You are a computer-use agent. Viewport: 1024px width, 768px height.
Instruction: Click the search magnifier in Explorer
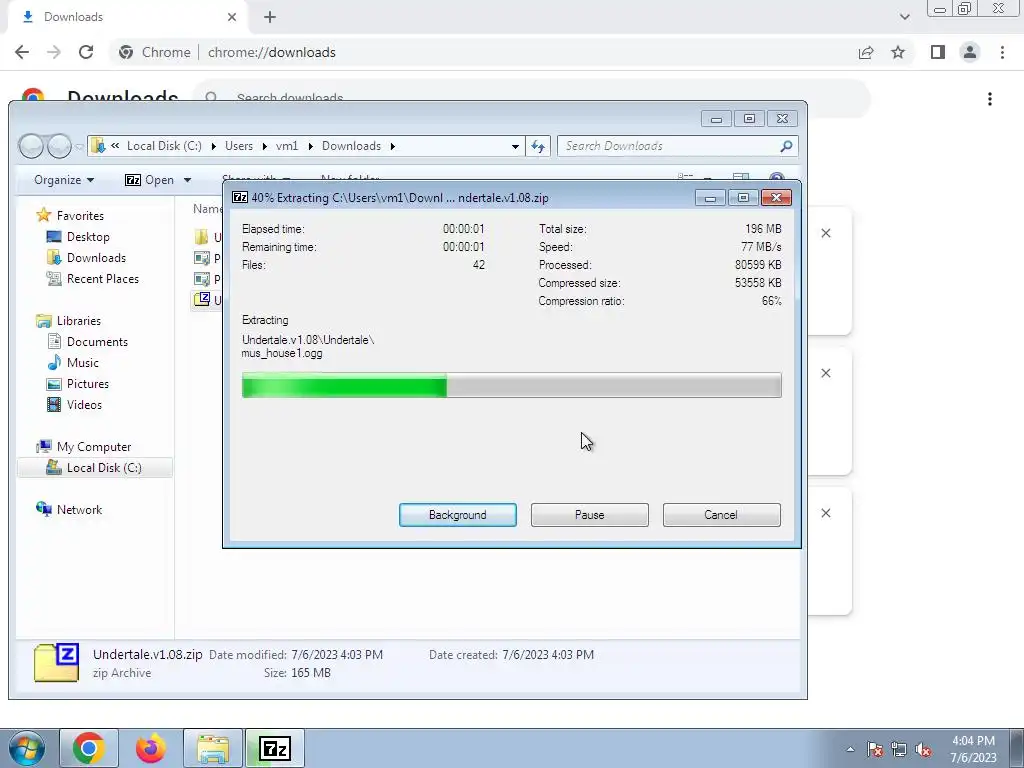[x=786, y=146]
